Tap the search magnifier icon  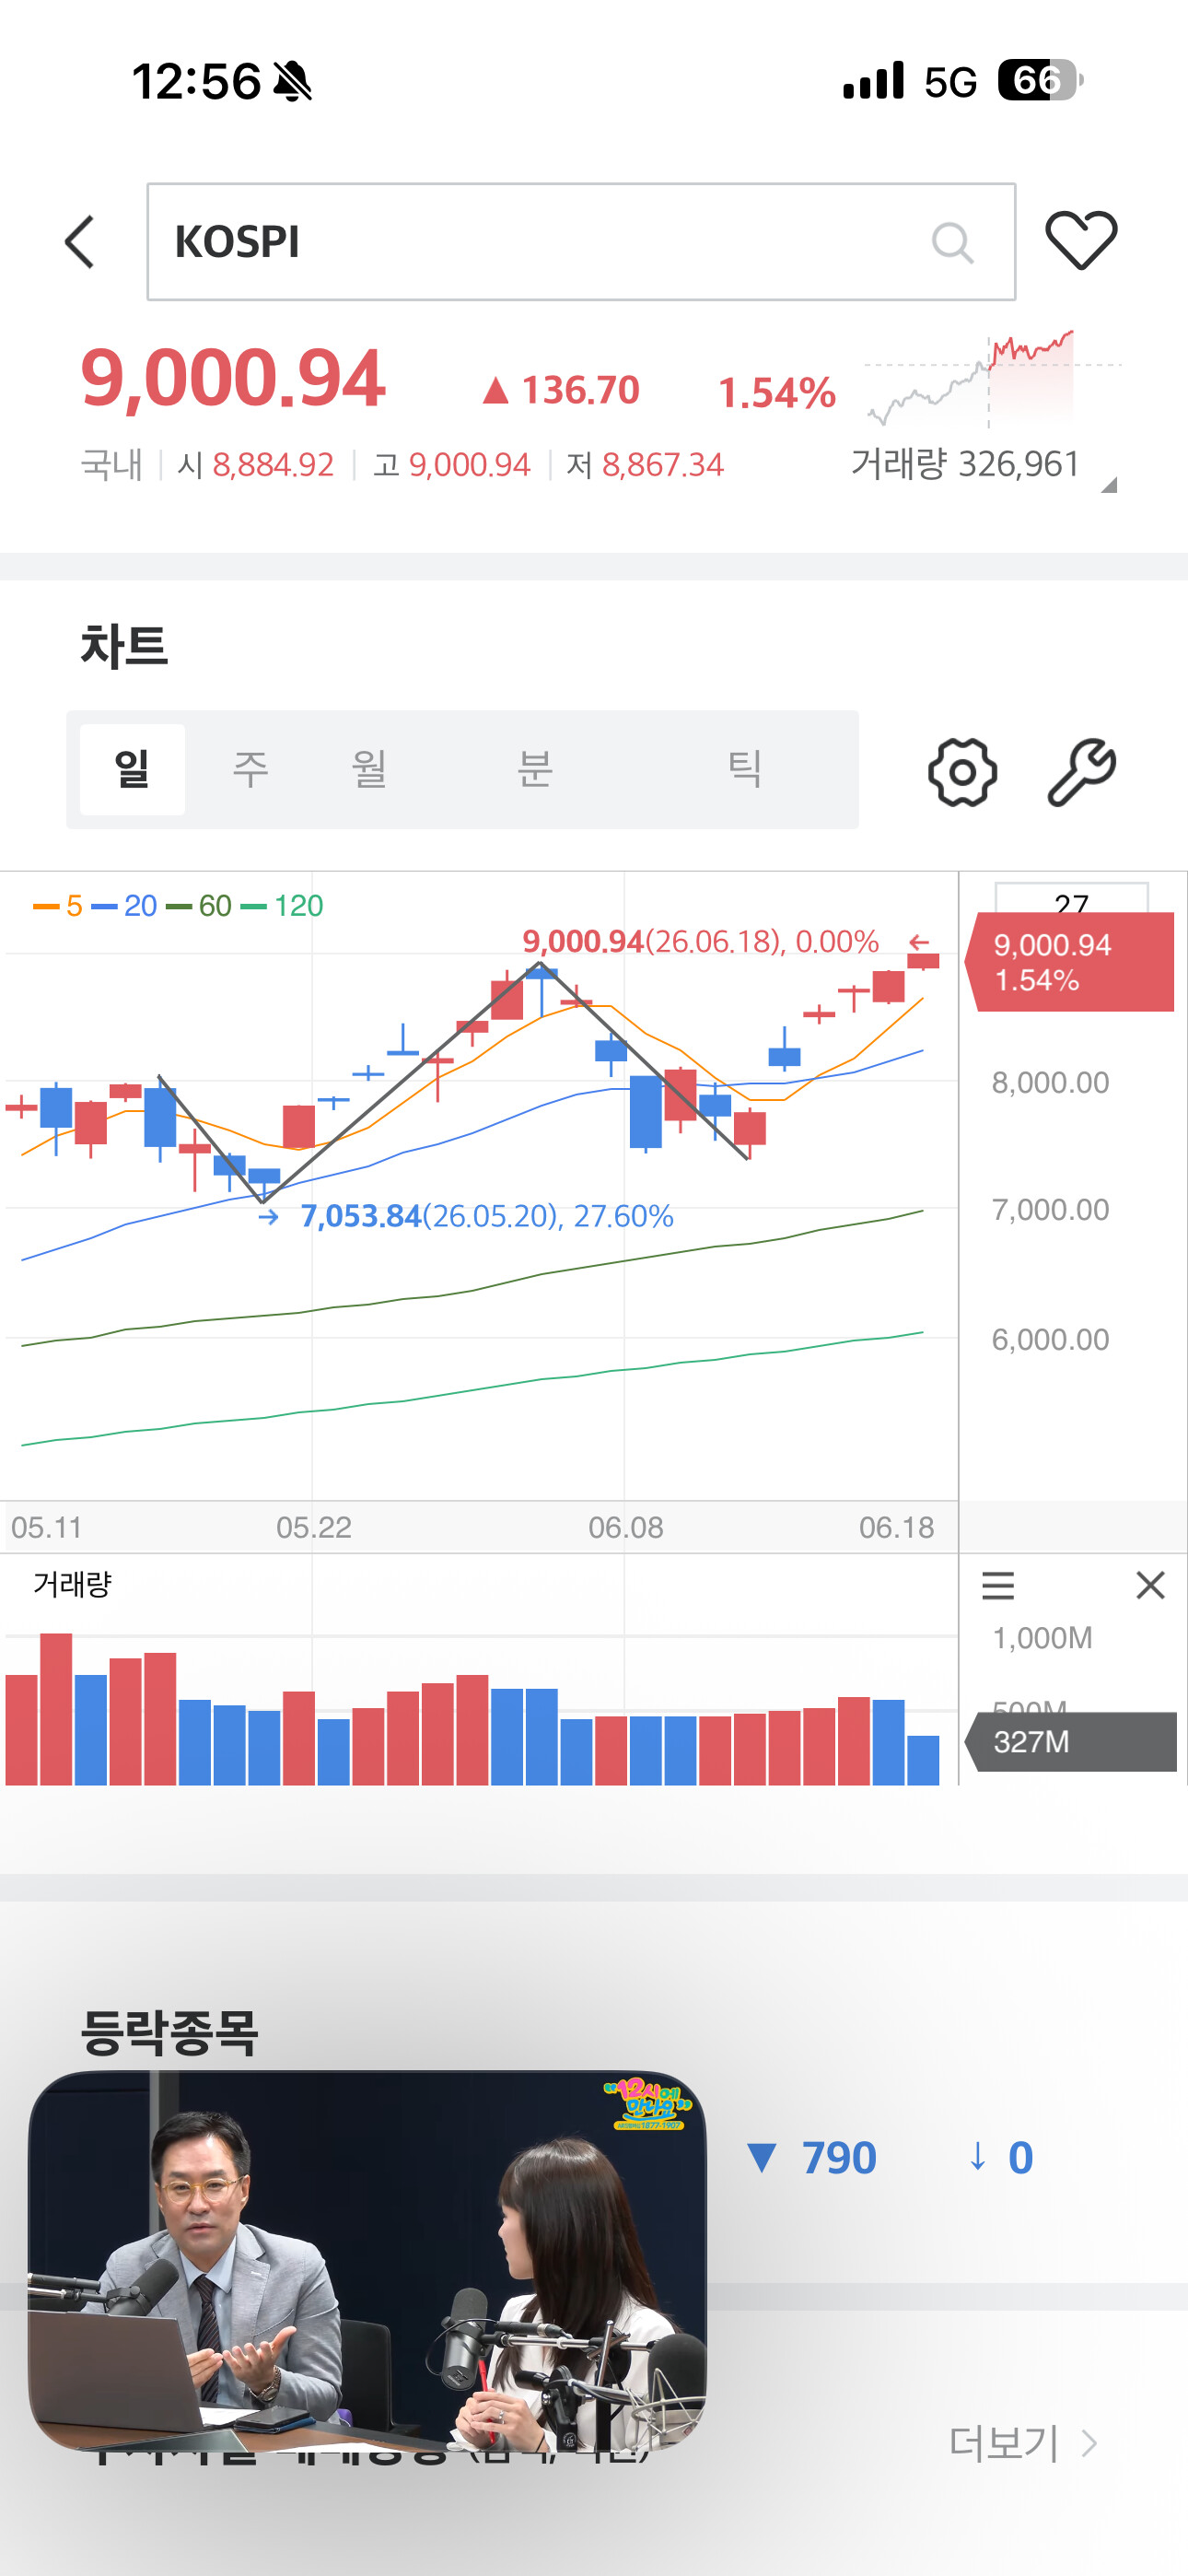[952, 242]
